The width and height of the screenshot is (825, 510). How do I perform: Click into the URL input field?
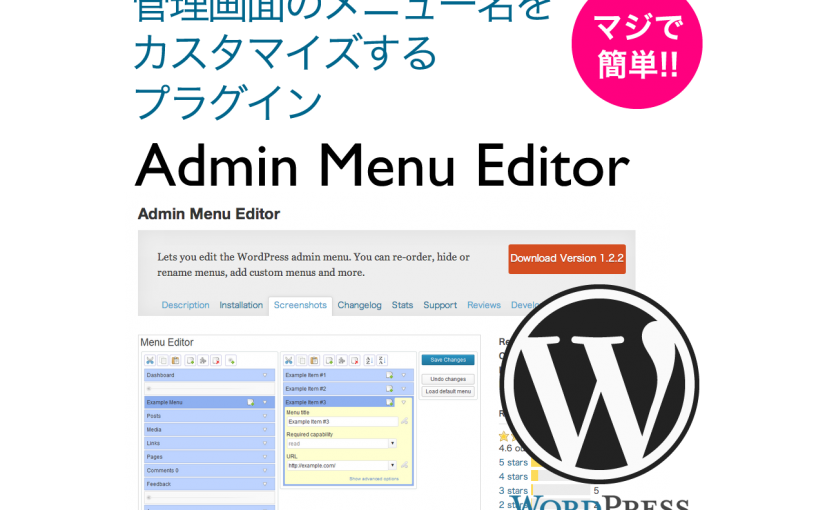338,465
